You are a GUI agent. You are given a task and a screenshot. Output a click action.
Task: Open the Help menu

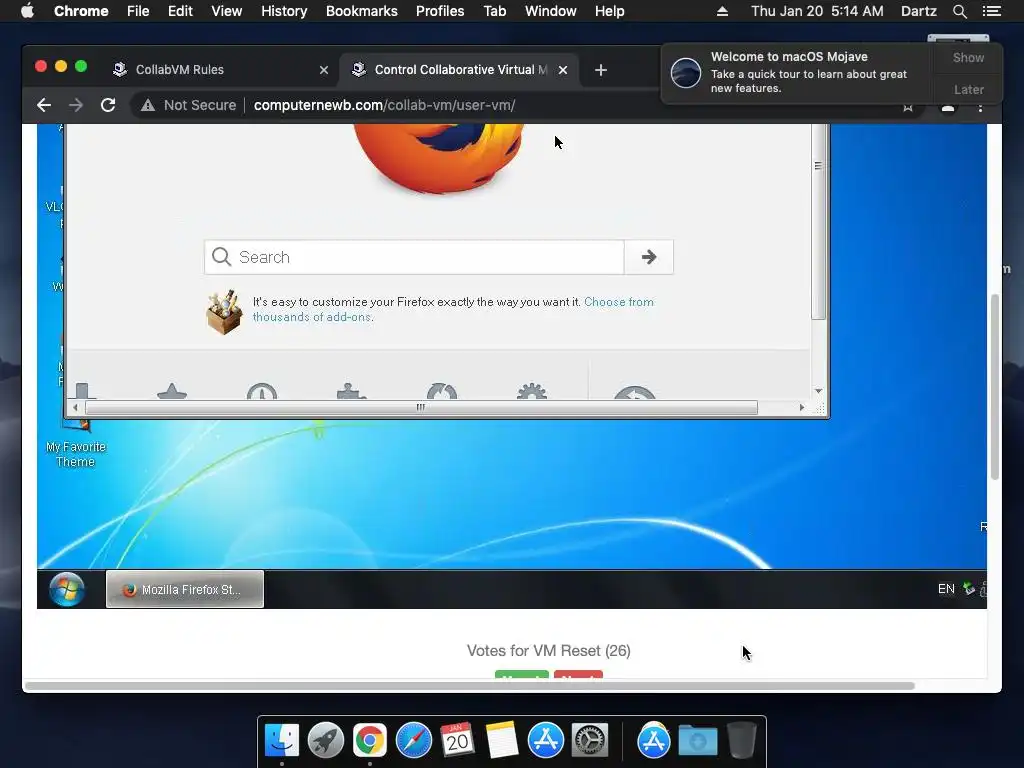[x=609, y=11]
